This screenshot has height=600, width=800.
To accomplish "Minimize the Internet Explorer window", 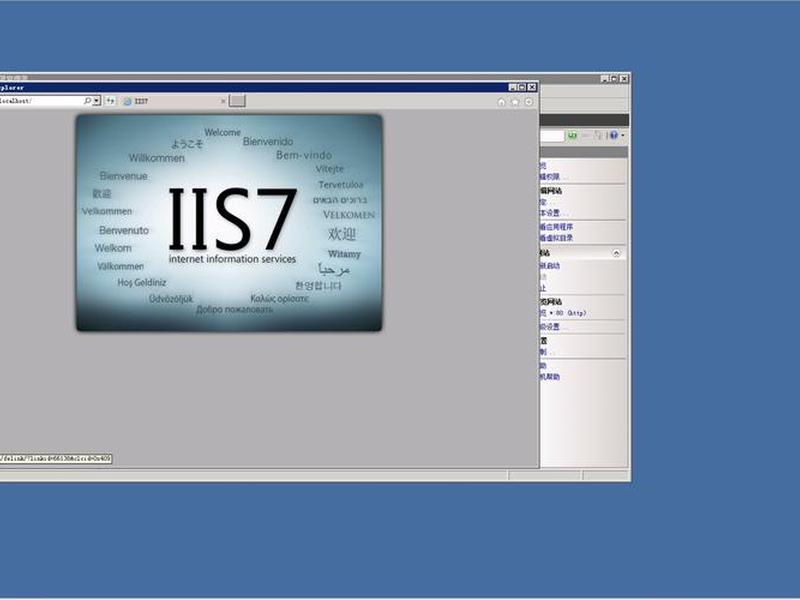I will point(513,87).
